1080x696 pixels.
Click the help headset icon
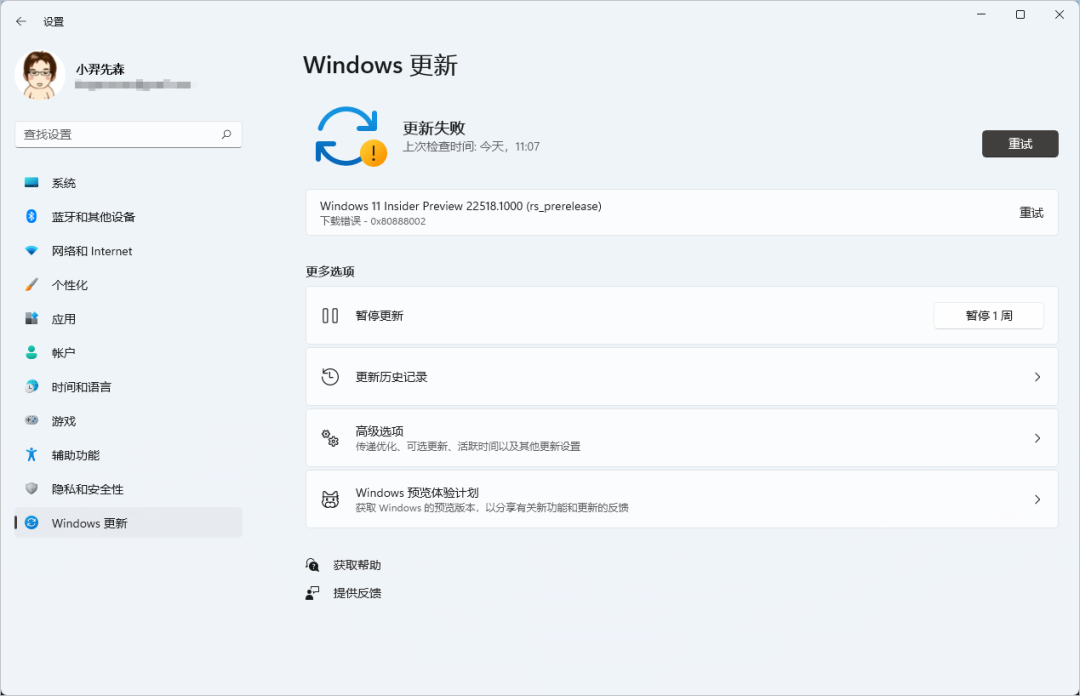(313, 565)
